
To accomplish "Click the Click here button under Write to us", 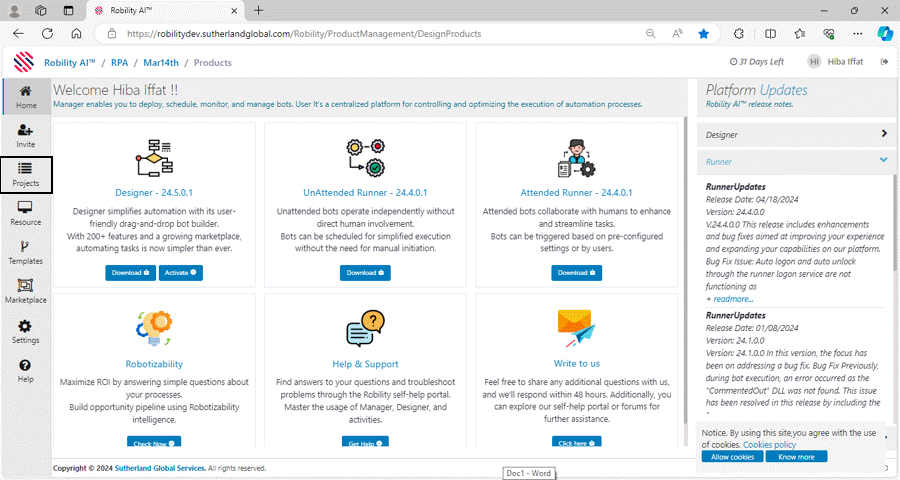I will (x=576, y=442).
